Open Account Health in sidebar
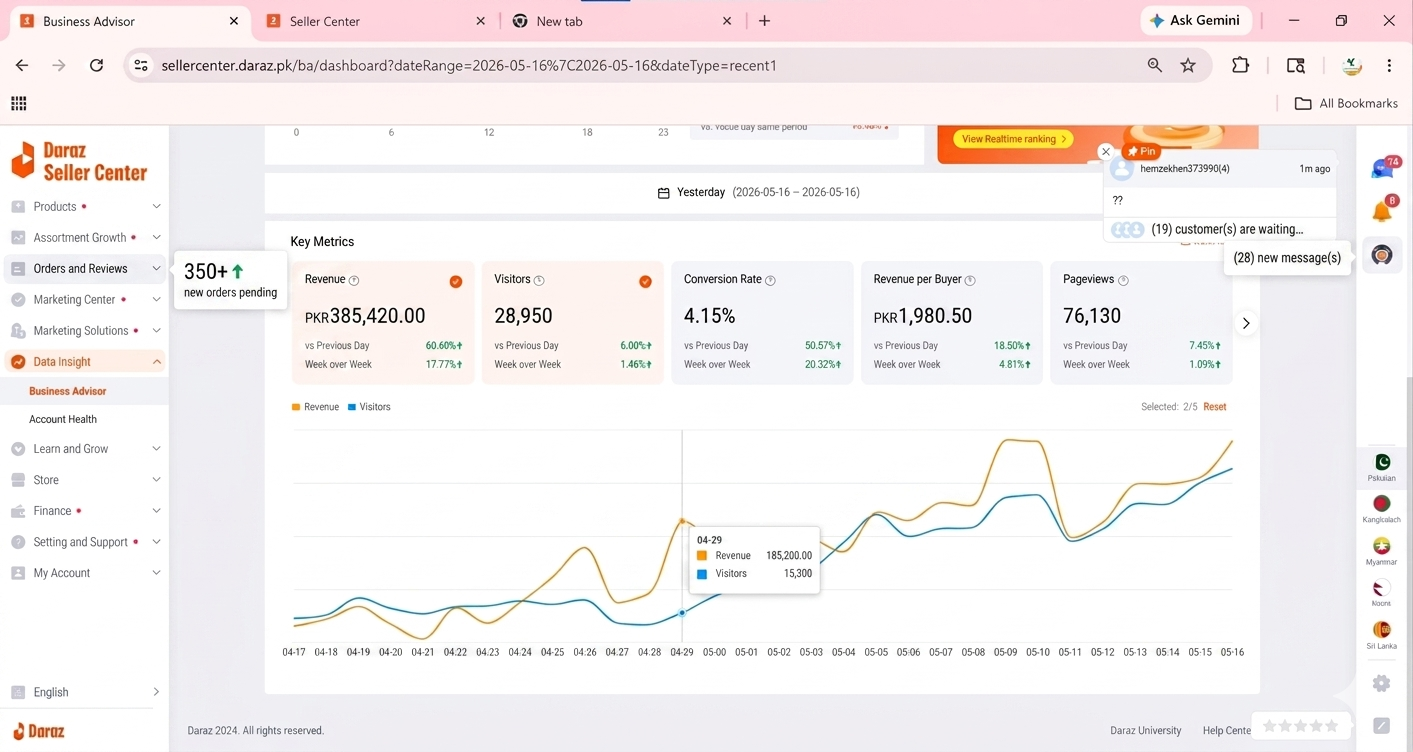Viewport: 1413px width, 752px height. pyautogui.click(x=63, y=419)
